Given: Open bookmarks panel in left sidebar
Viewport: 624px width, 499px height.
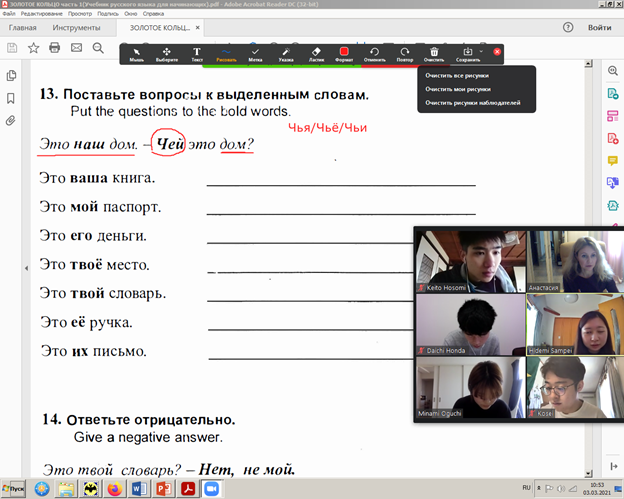Looking at the screenshot, I should coord(11,98).
